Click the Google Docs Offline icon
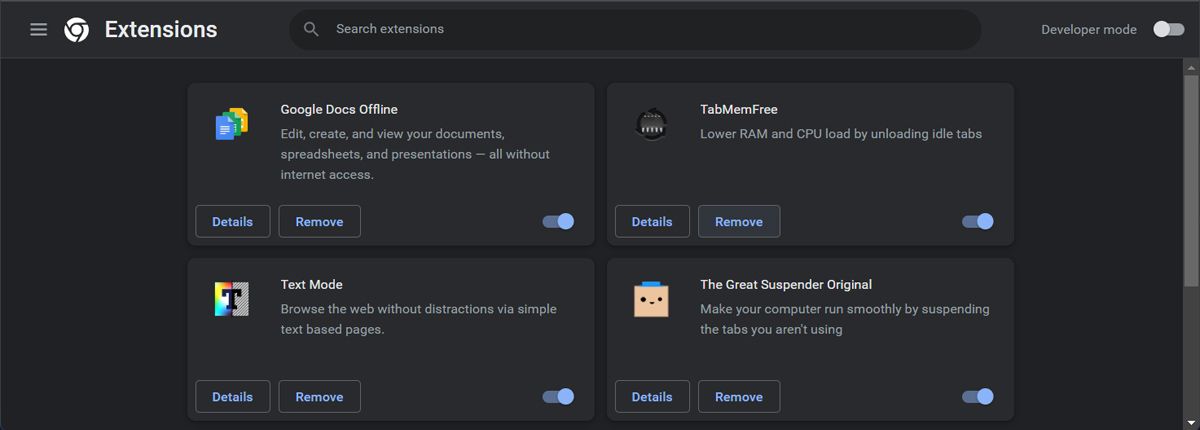The height and width of the screenshot is (430, 1200). (231, 124)
